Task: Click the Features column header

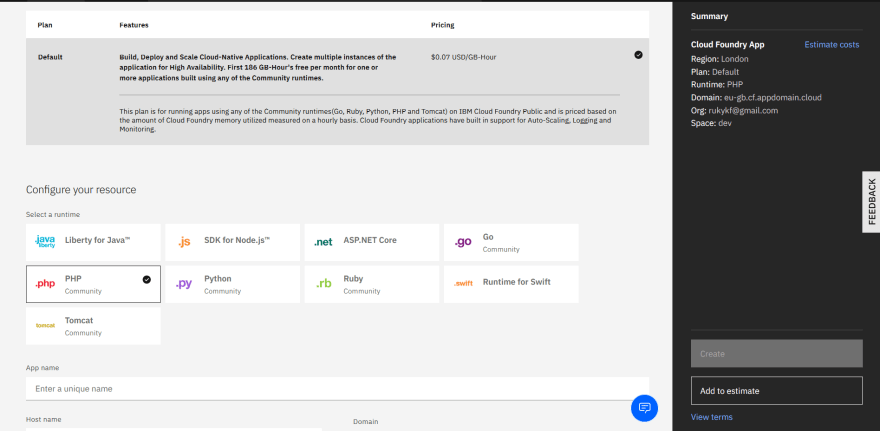Action: point(134,25)
